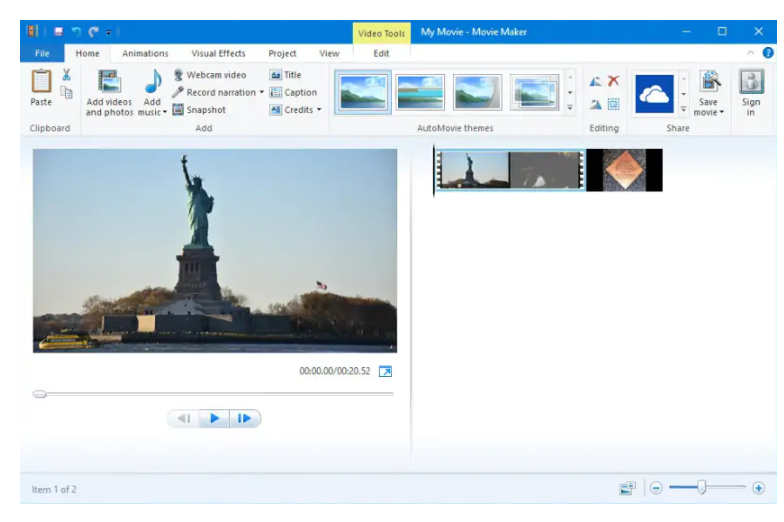The width and height of the screenshot is (784, 522).
Task: Expand the Add music dropdown arrow
Action: click(x=166, y=112)
